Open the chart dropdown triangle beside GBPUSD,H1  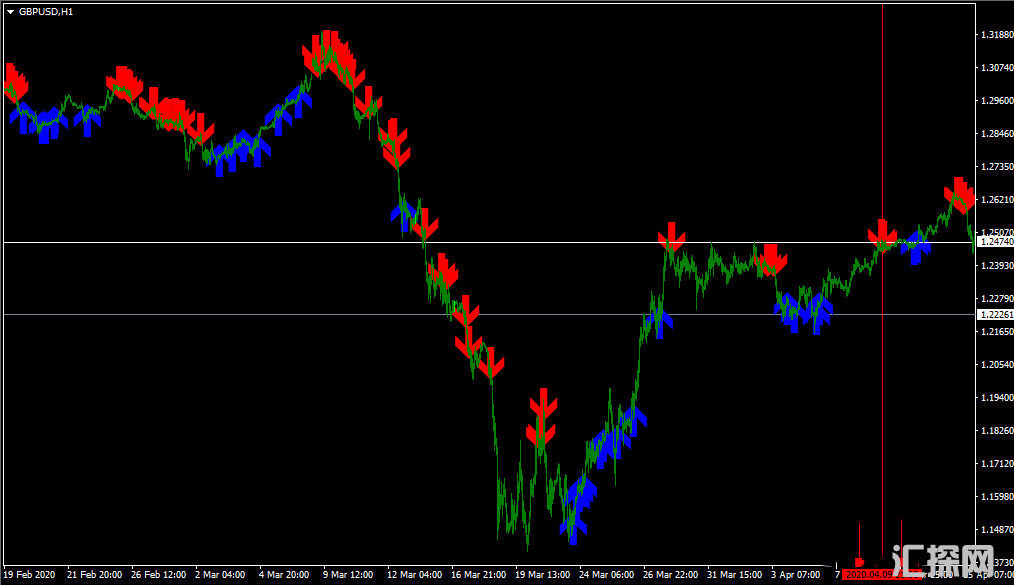(10, 12)
